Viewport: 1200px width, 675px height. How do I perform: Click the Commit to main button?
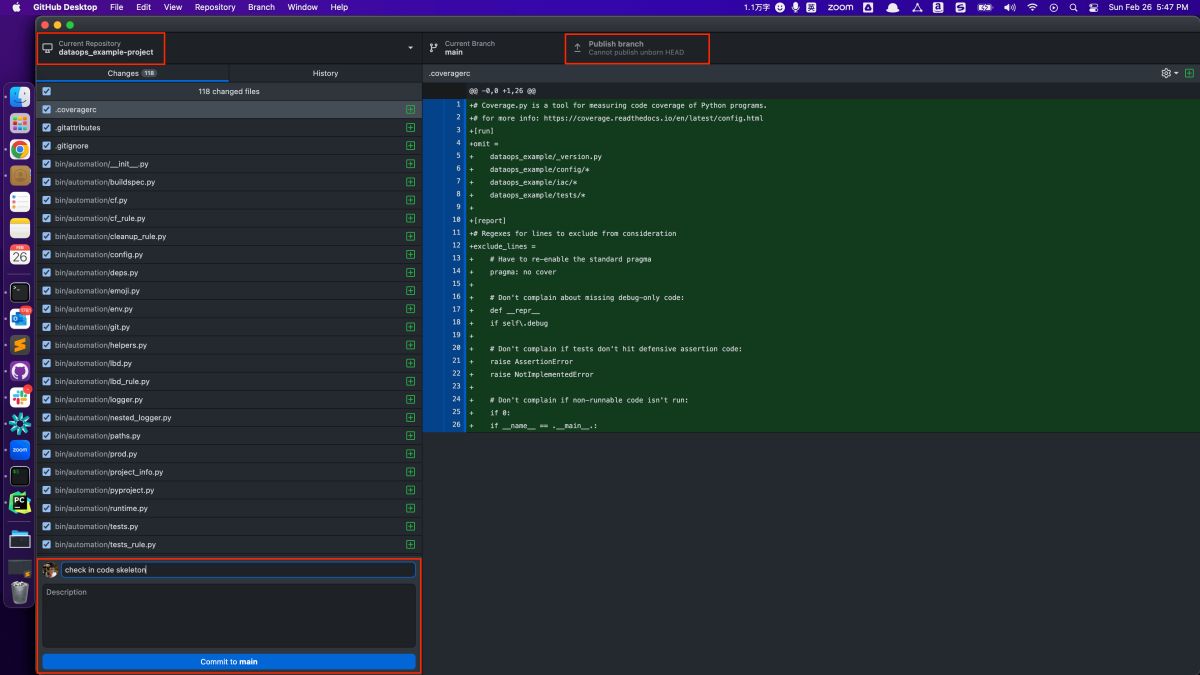229,661
